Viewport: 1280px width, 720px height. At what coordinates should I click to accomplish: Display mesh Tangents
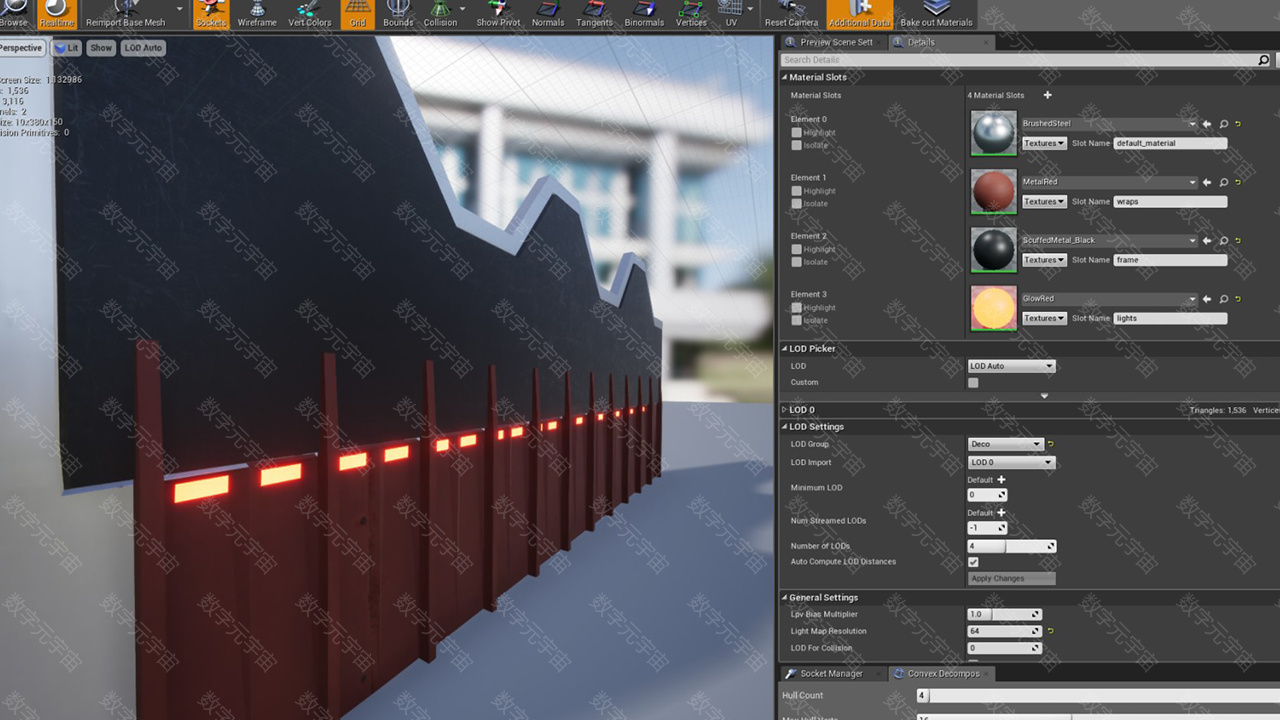594,13
